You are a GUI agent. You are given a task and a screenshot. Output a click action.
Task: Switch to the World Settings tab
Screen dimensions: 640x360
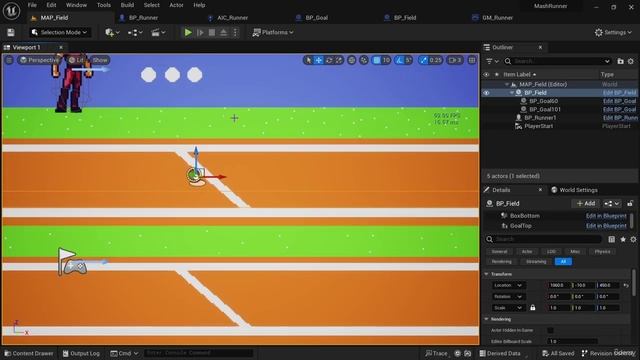click(x=574, y=190)
